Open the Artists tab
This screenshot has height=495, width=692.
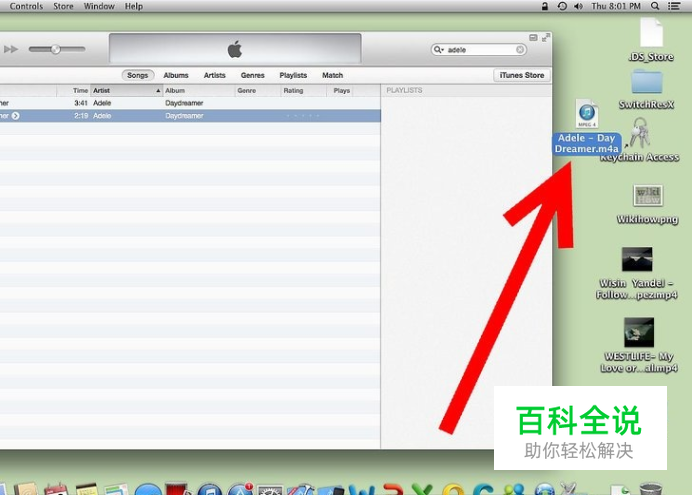214,75
